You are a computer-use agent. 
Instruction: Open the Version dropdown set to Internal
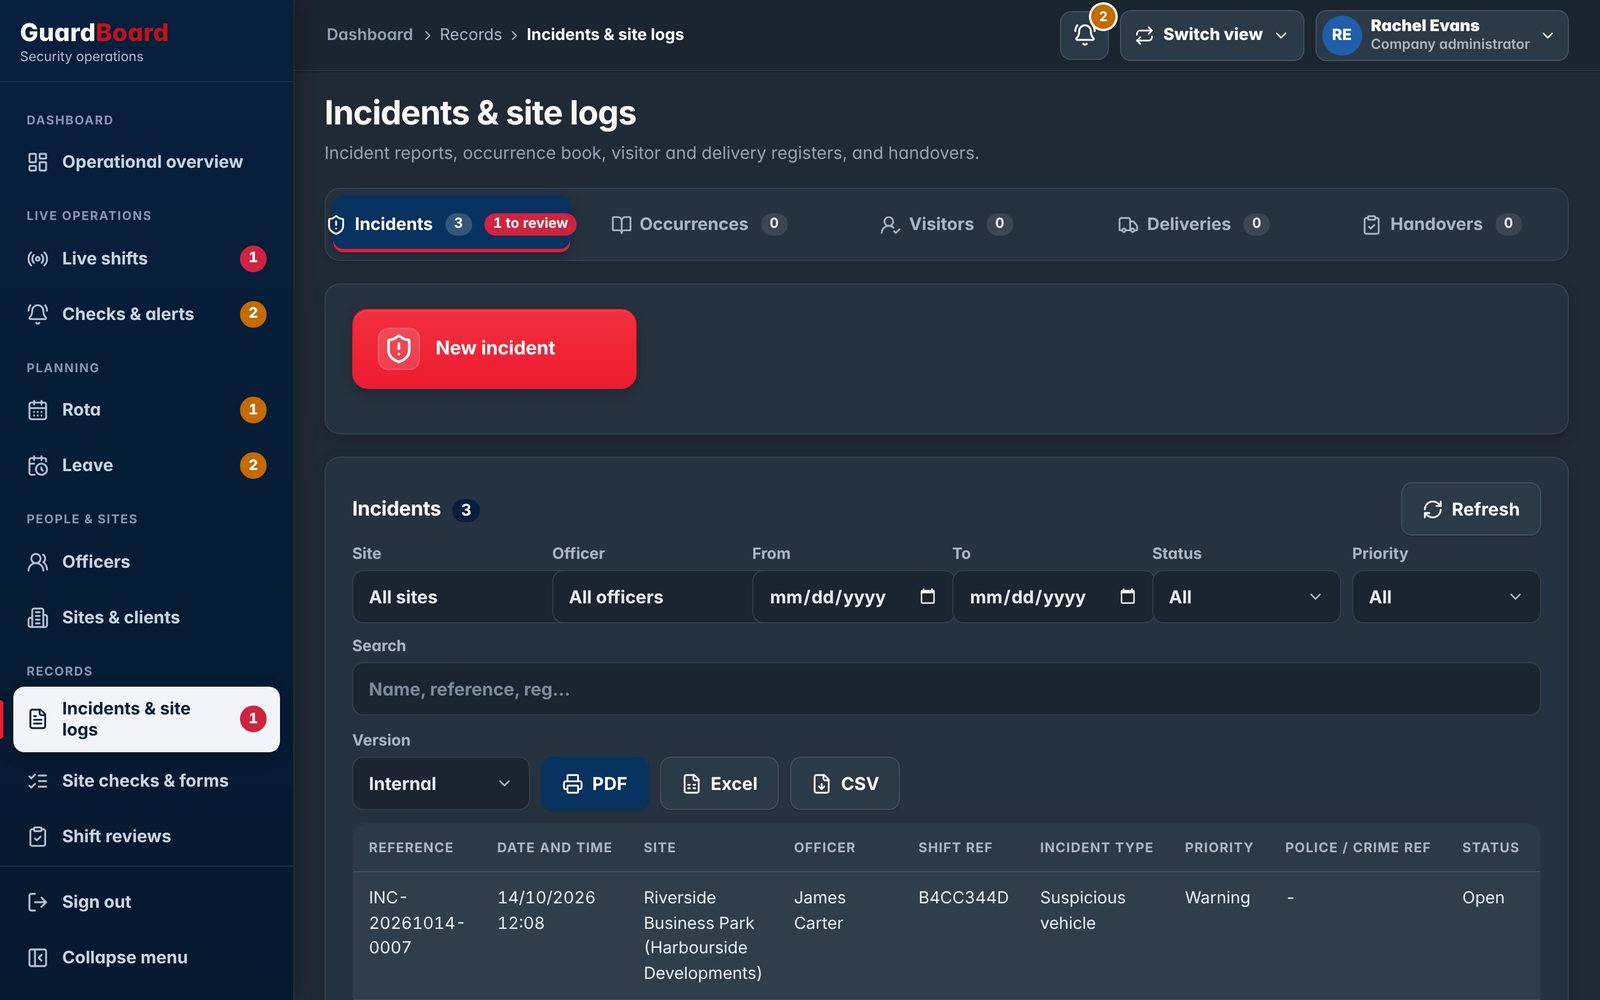(x=441, y=784)
